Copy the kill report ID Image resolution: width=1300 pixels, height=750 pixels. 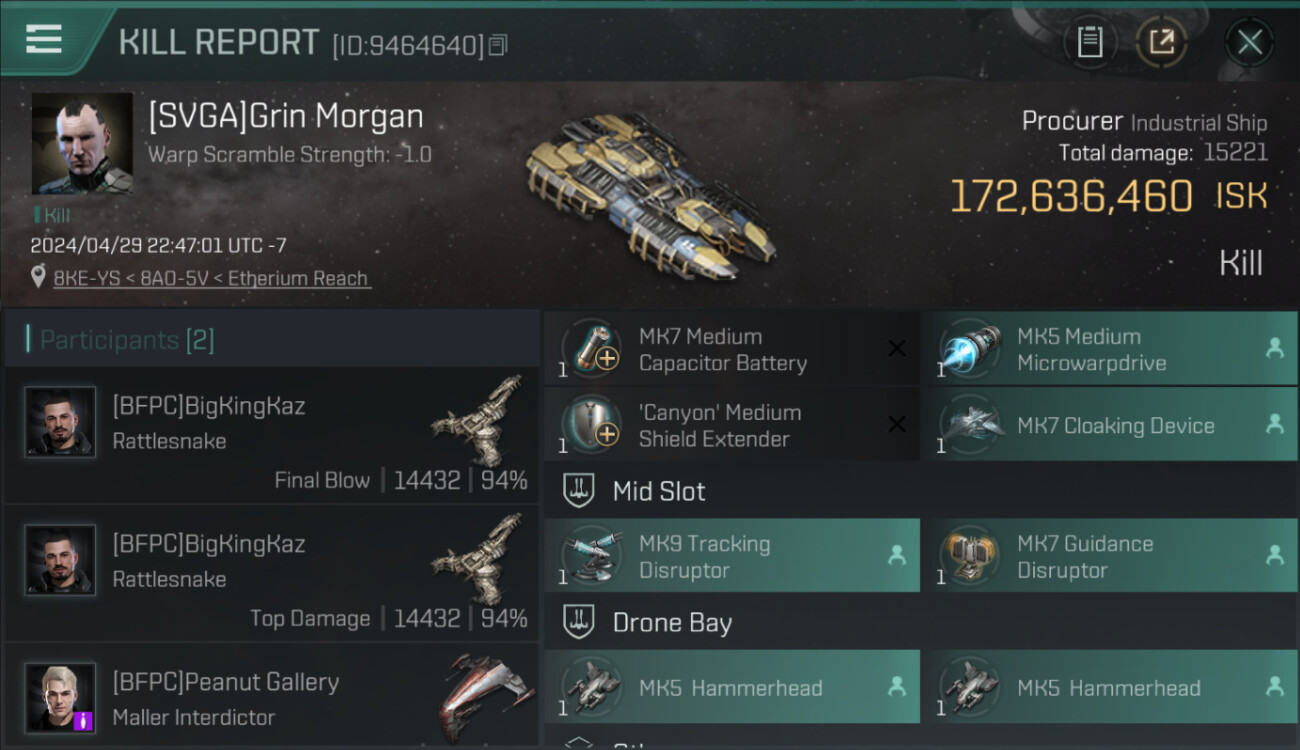pyautogui.click(x=498, y=45)
